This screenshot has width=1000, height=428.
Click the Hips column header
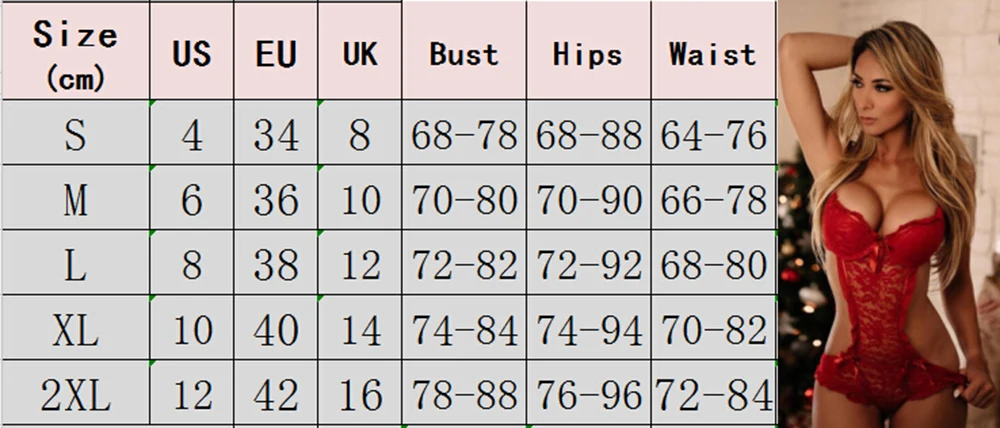pyautogui.click(x=588, y=51)
